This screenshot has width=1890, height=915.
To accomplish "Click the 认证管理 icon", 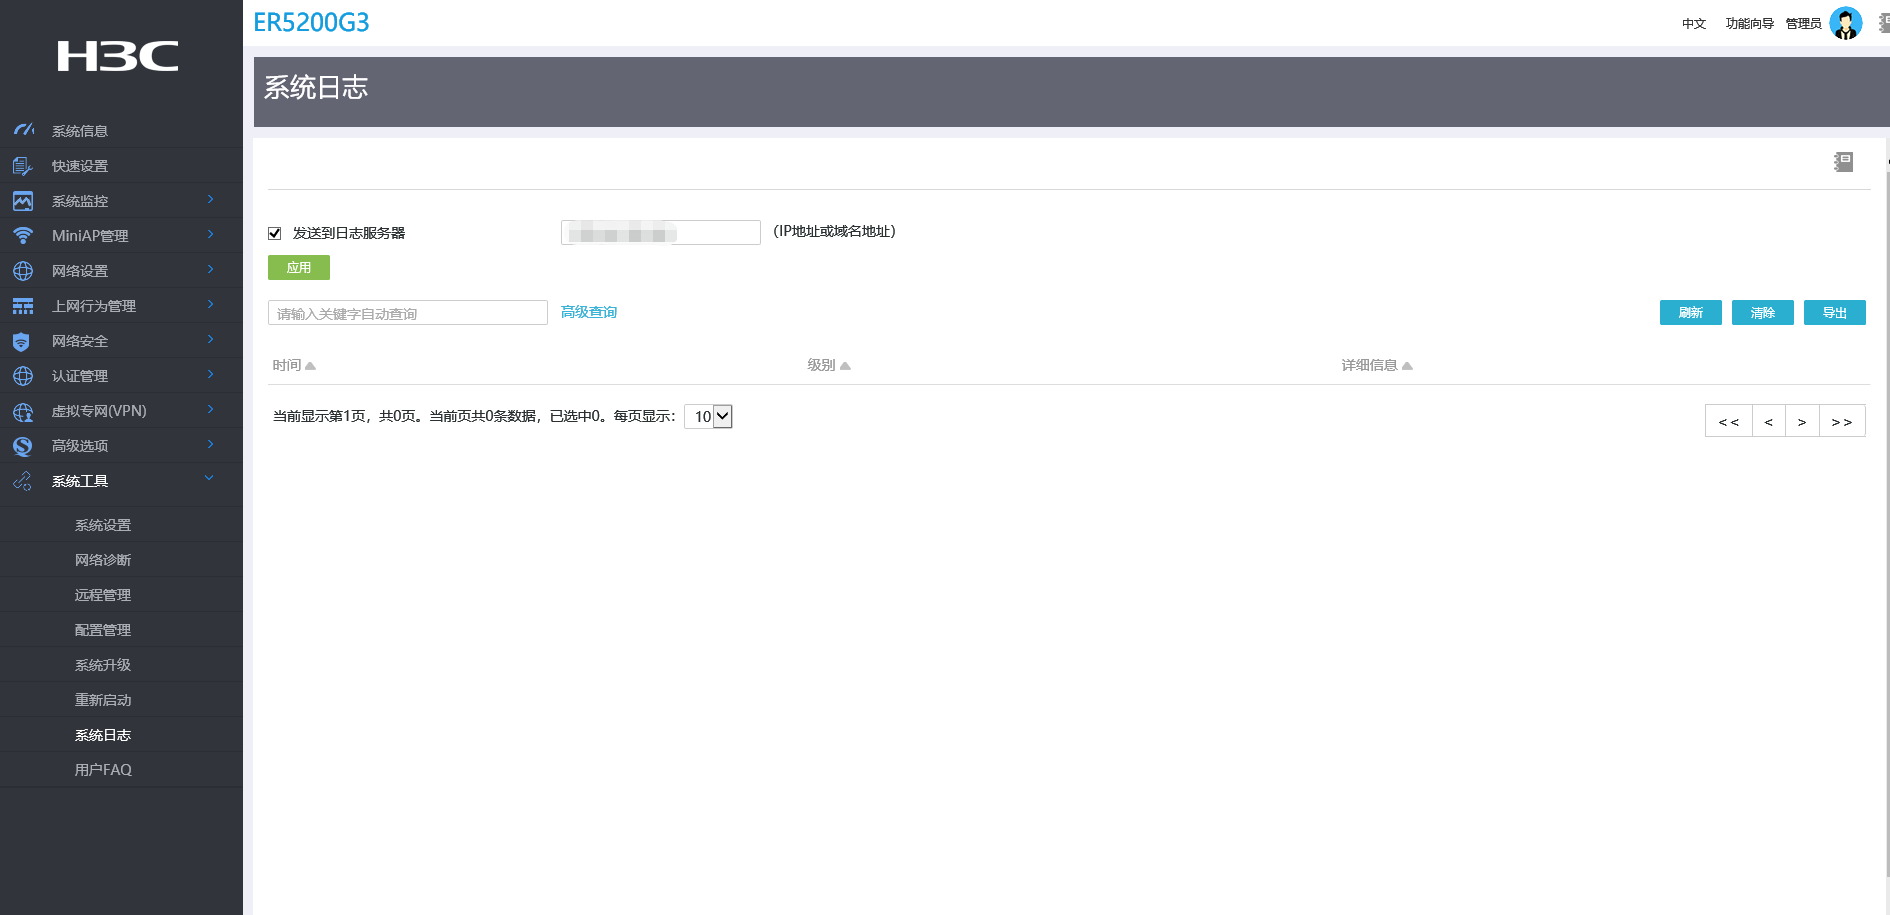I will (23, 376).
